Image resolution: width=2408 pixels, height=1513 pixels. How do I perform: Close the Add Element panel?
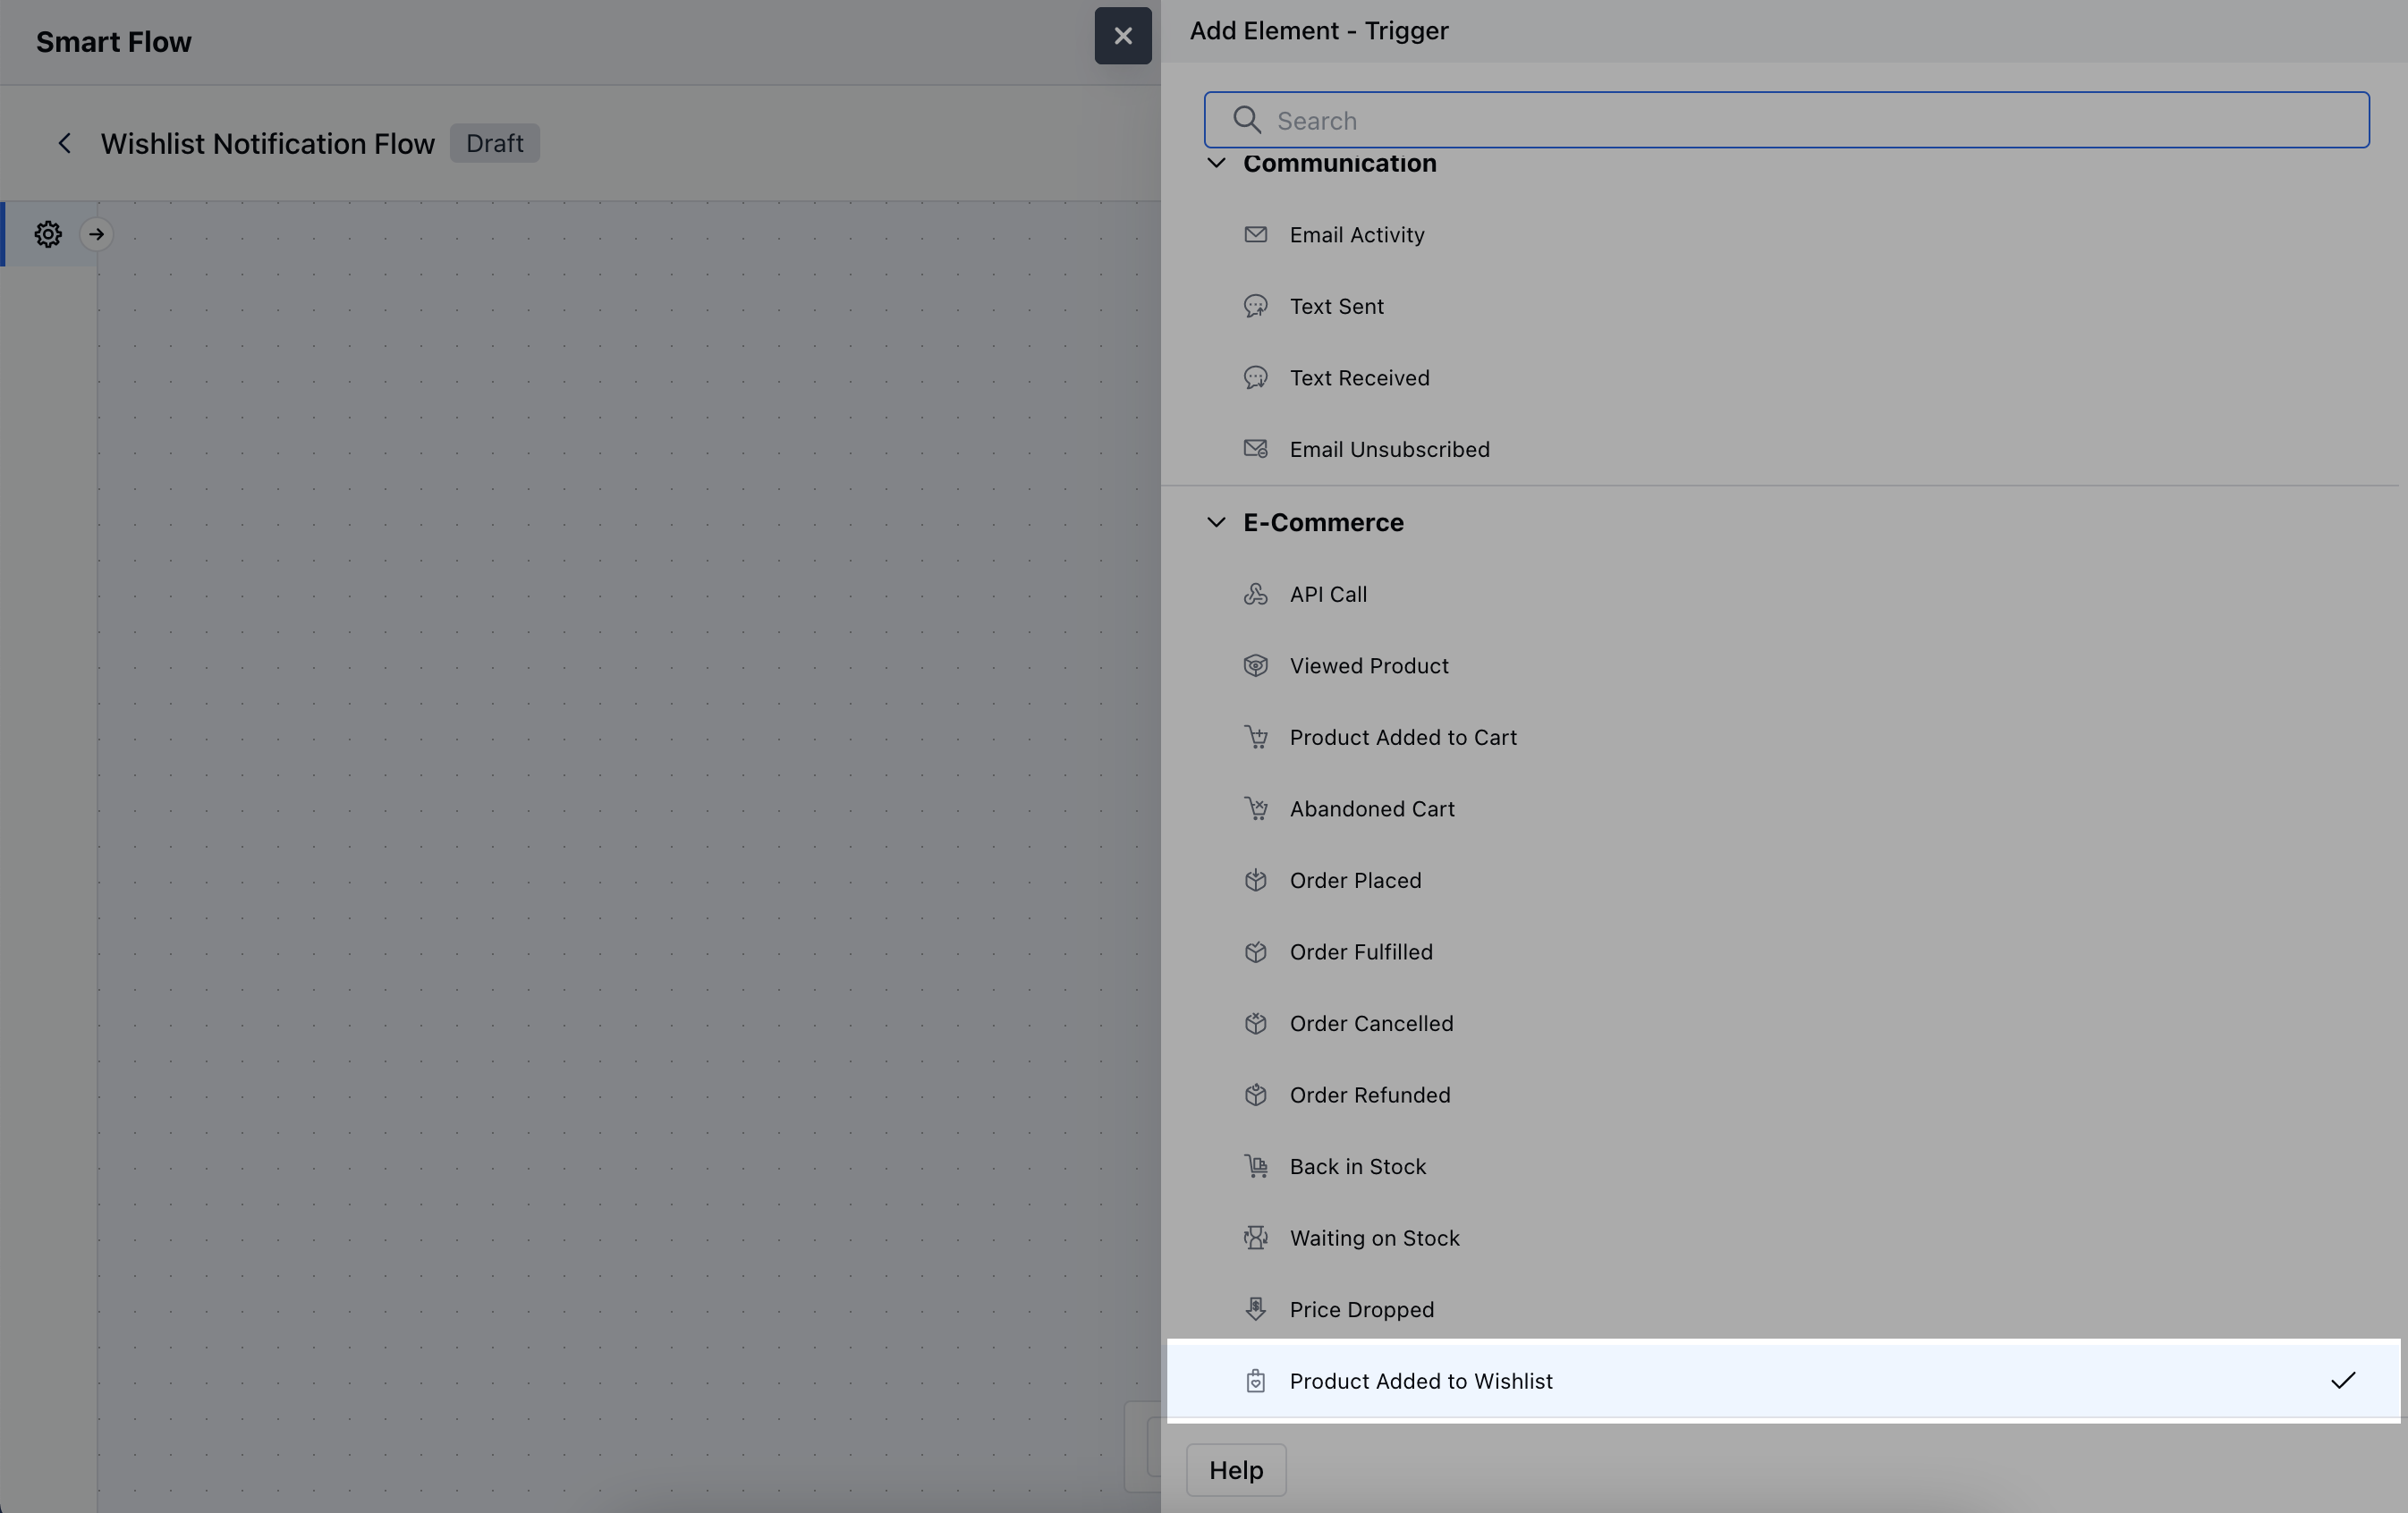pyautogui.click(x=1123, y=36)
